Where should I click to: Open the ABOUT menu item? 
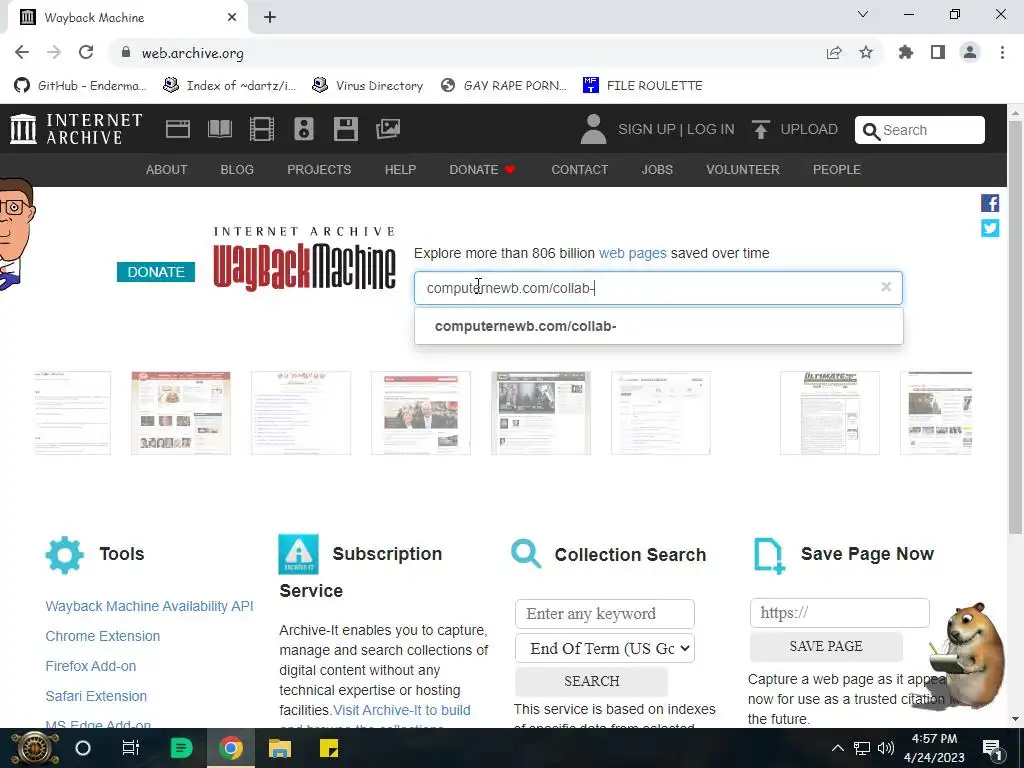pos(167,170)
